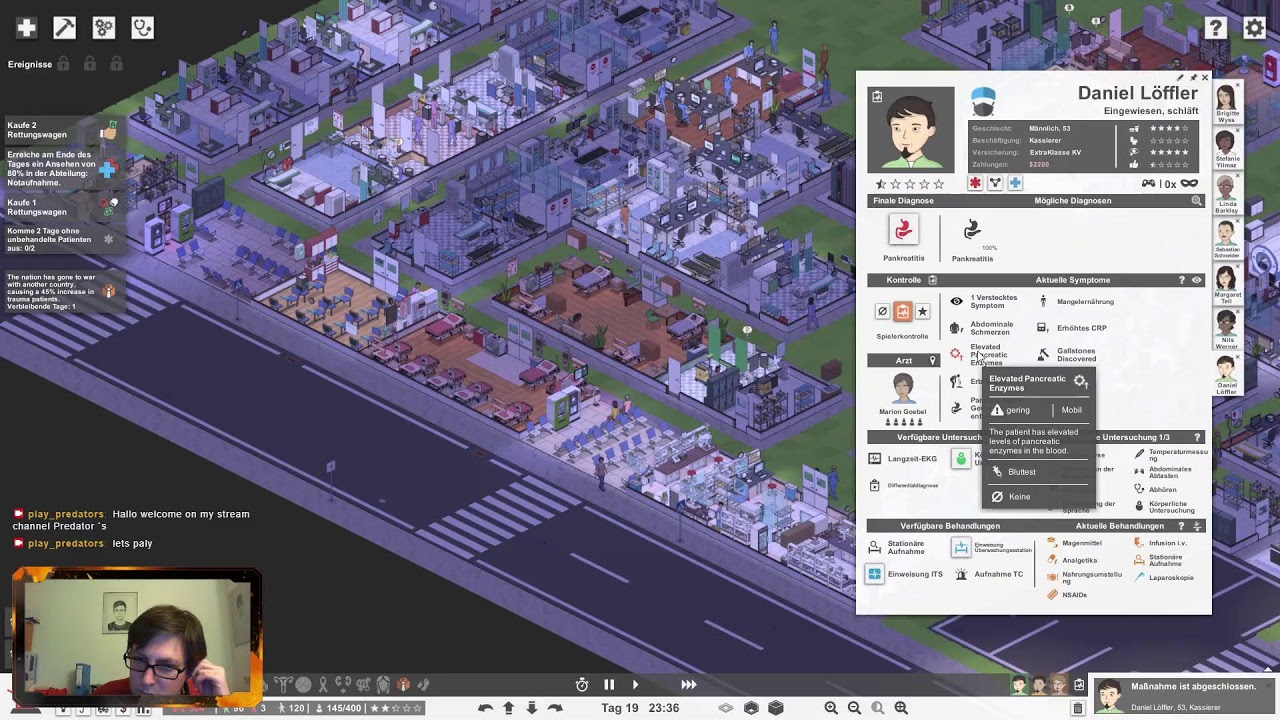
Task: Click Stationäre Aufnahme in Verfügbare Behandlungen
Action: click(x=898, y=548)
